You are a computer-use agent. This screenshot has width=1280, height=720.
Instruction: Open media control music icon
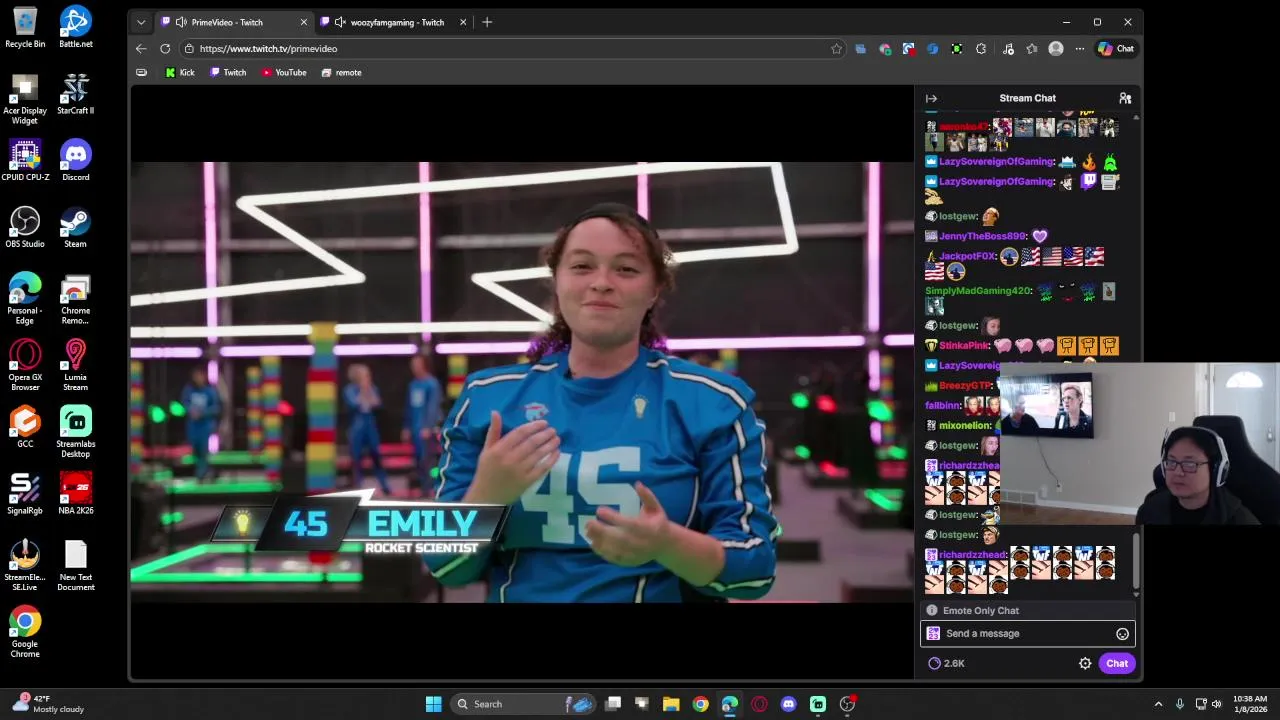[1008, 48]
